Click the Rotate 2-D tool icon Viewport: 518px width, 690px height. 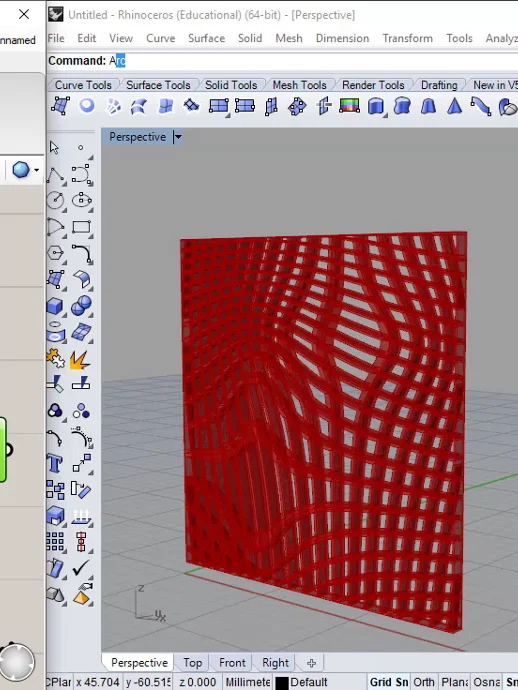coord(81,490)
